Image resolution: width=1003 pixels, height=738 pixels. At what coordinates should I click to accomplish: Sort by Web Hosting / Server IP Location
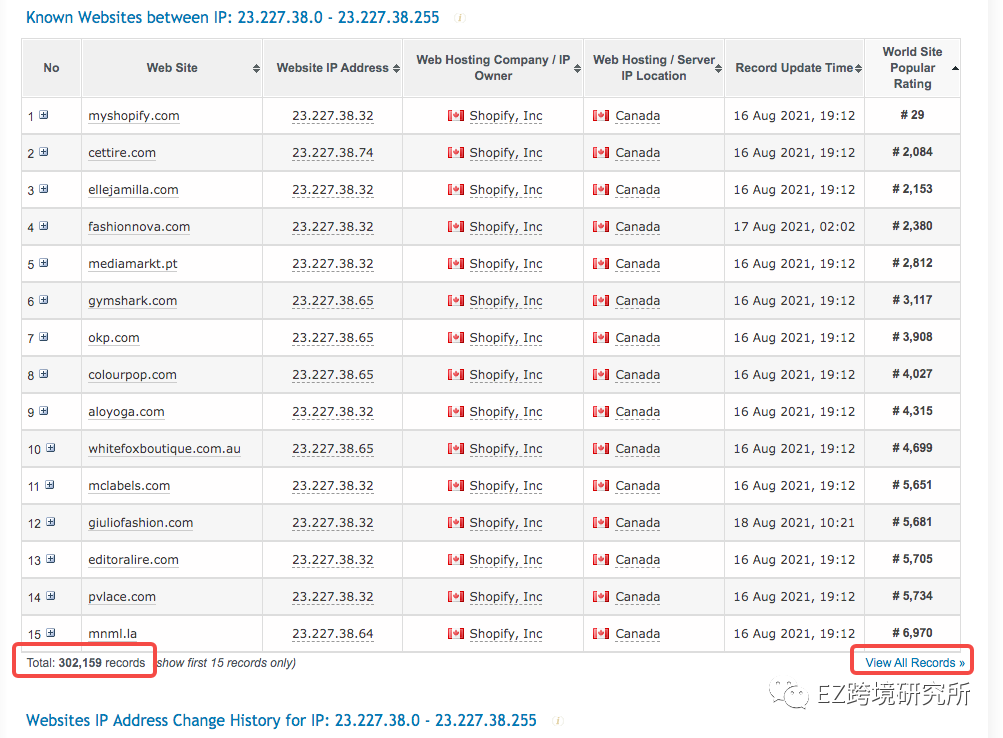pos(718,68)
